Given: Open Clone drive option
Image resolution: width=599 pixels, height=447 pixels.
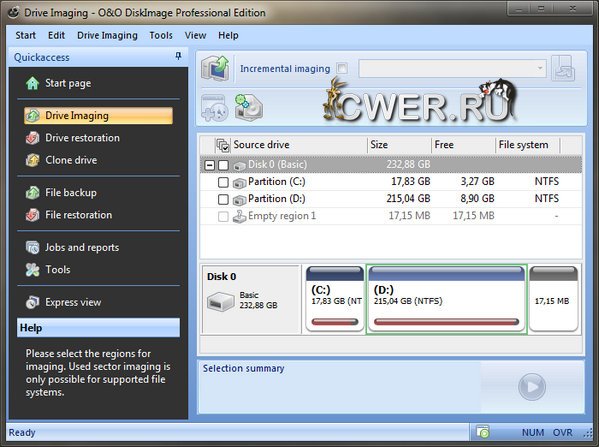Looking at the screenshot, I should pos(61,160).
